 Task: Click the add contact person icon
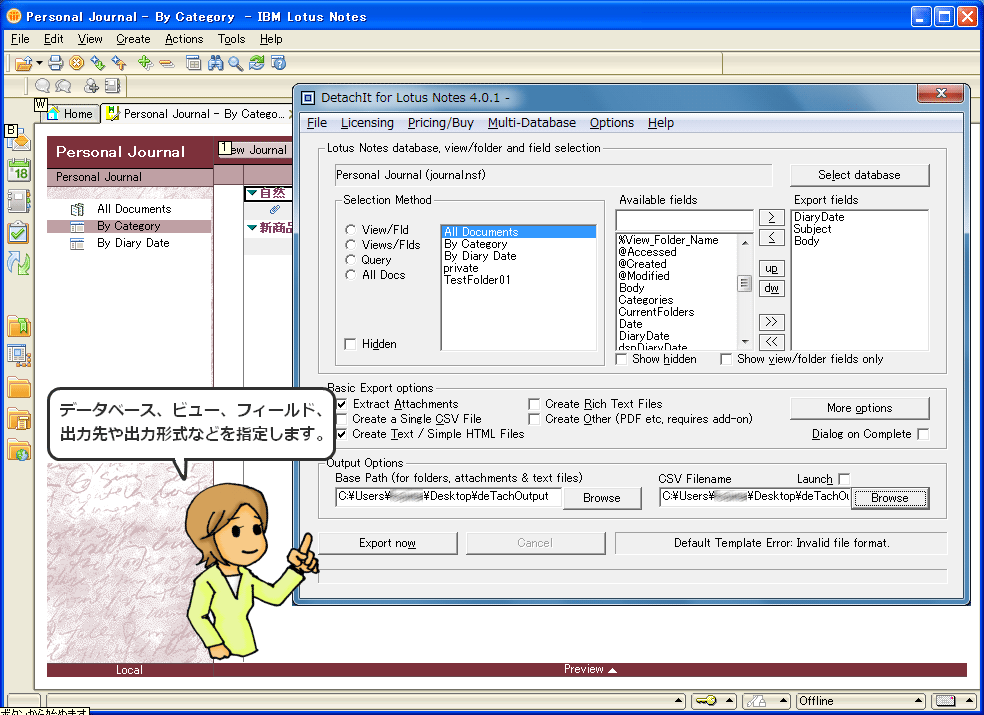tap(92, 86)
